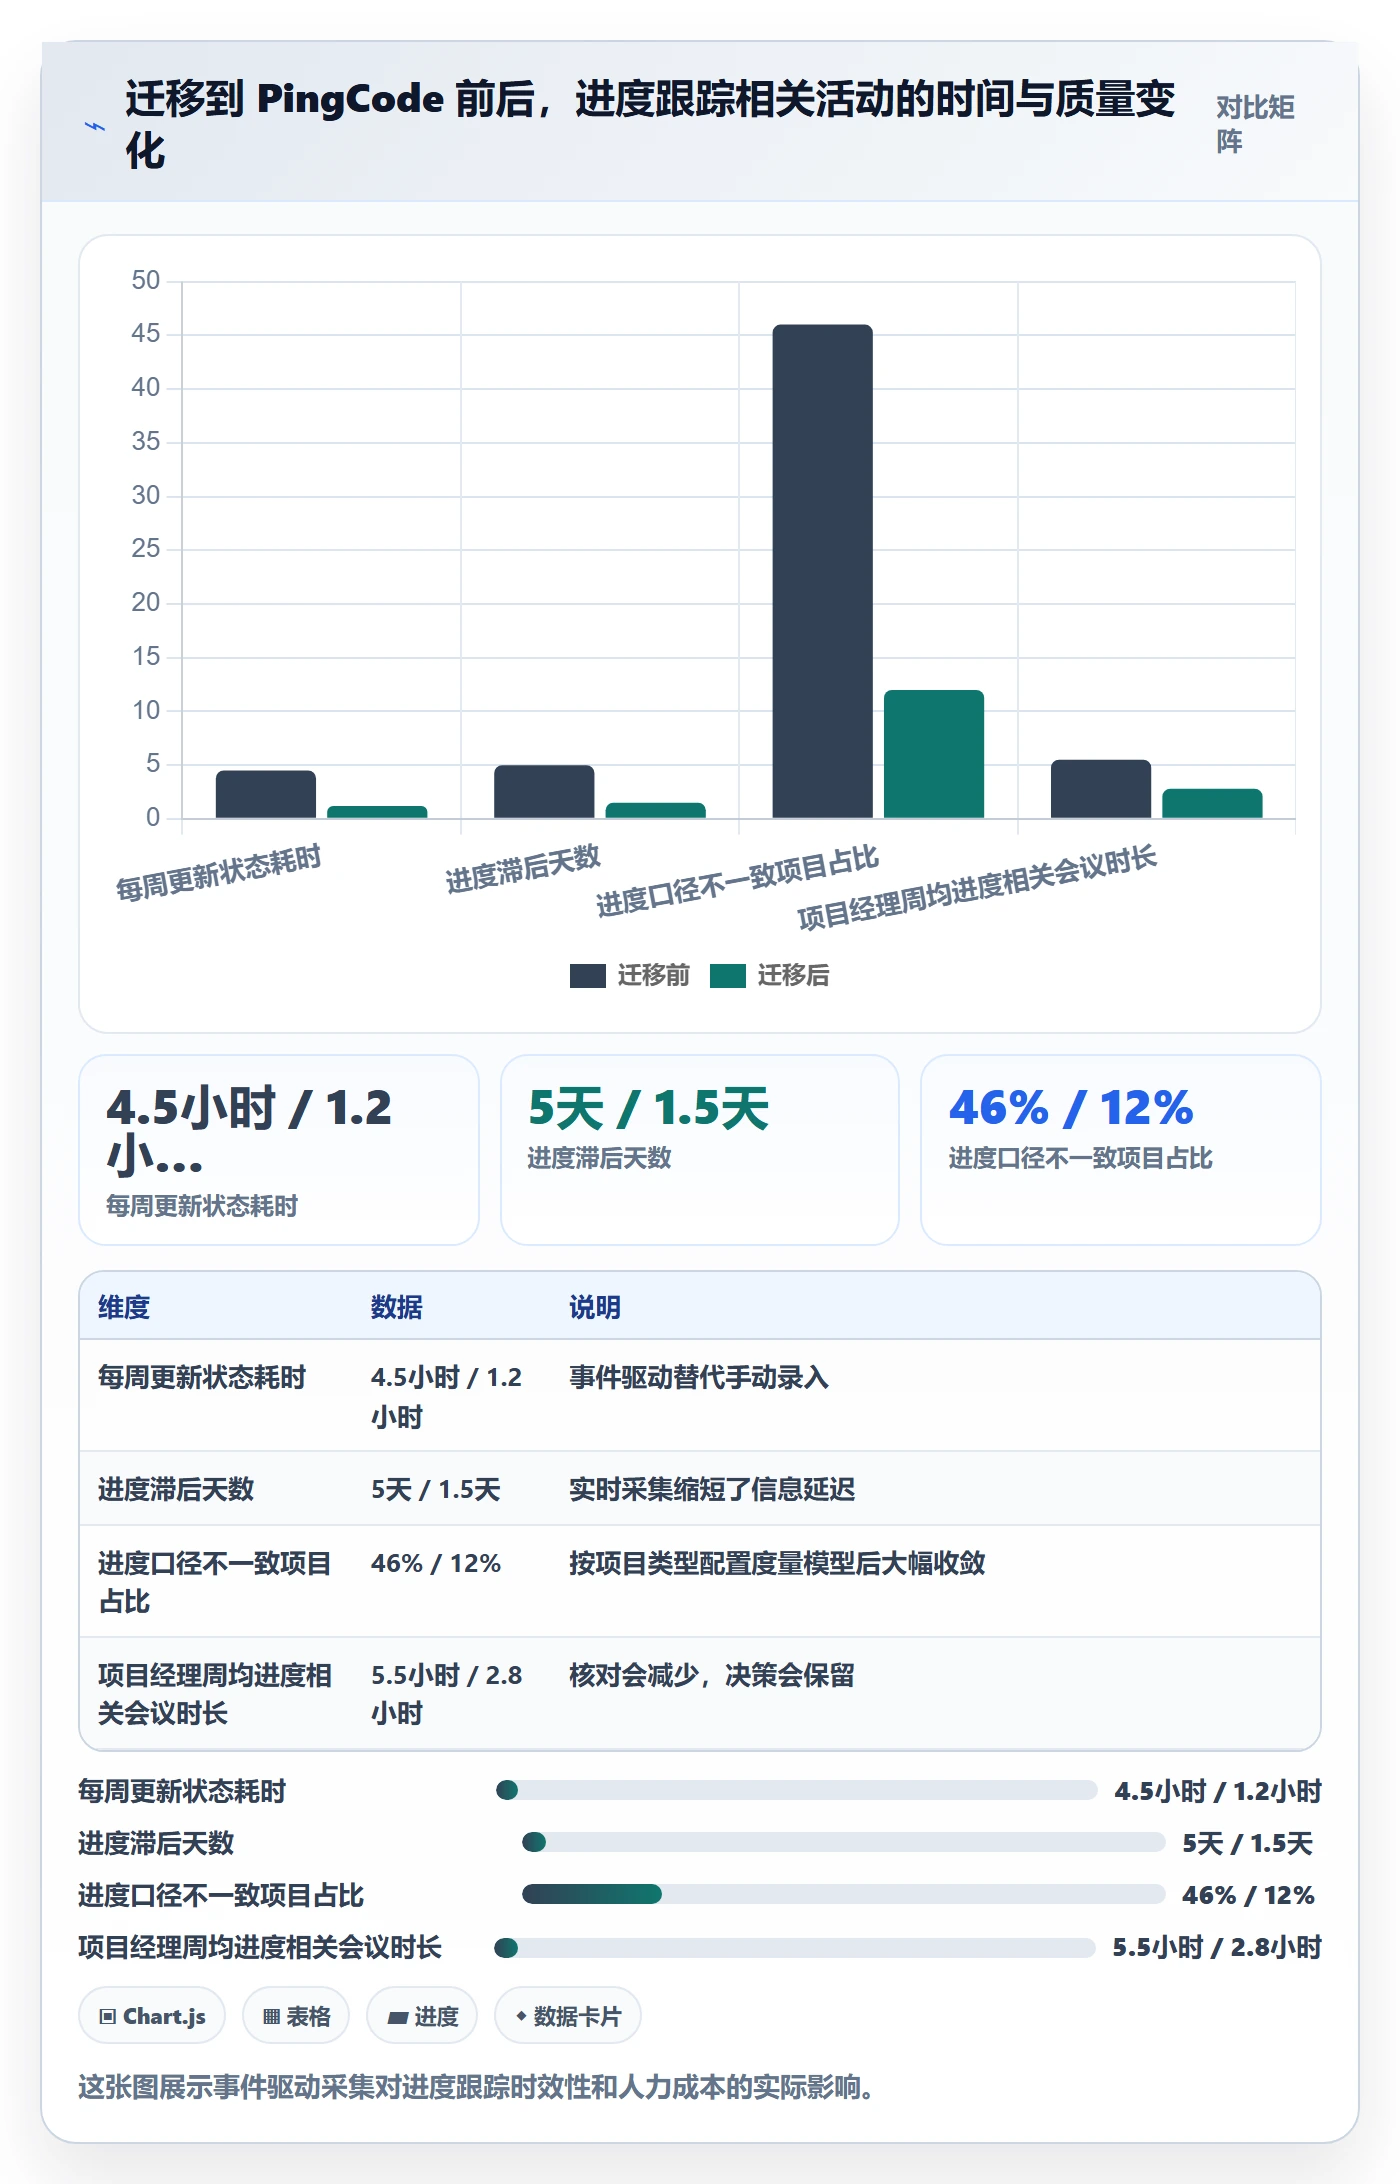Click the 对比矩阵 label in the header
Viewport: 1400px width, 2184px height.
click(1255, 124)
